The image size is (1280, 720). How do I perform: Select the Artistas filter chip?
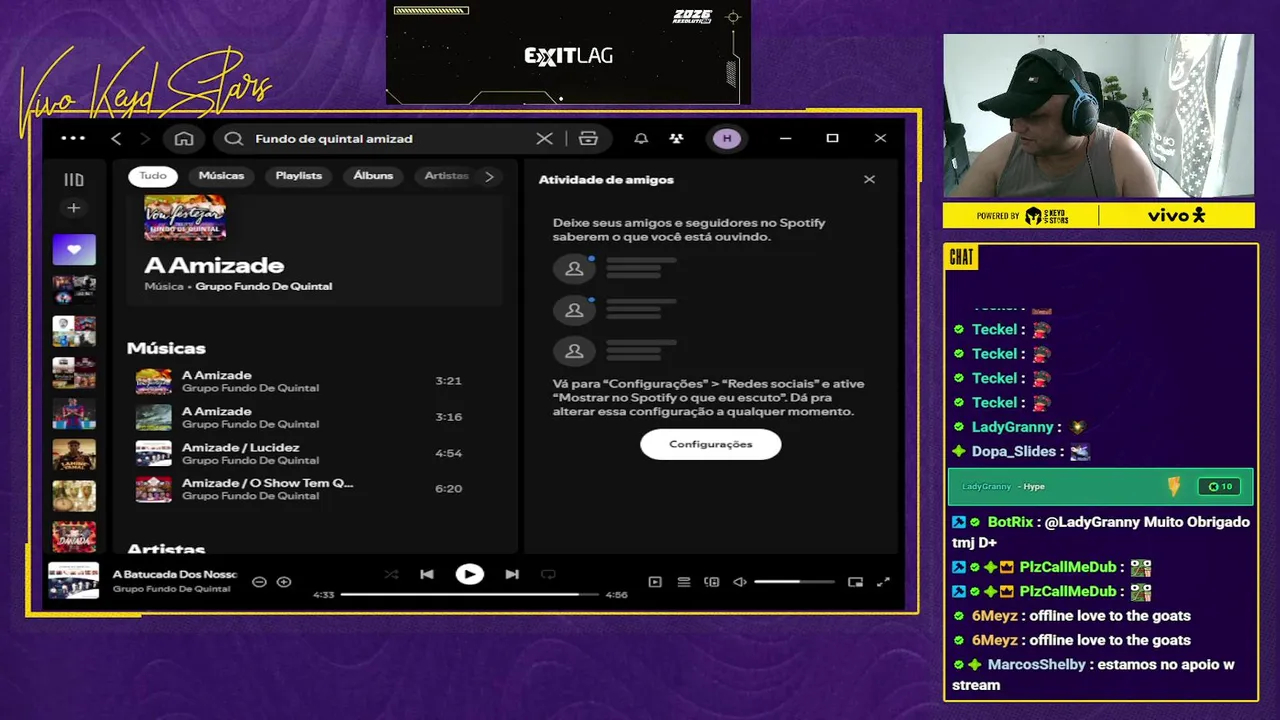(x=445, y=176)
